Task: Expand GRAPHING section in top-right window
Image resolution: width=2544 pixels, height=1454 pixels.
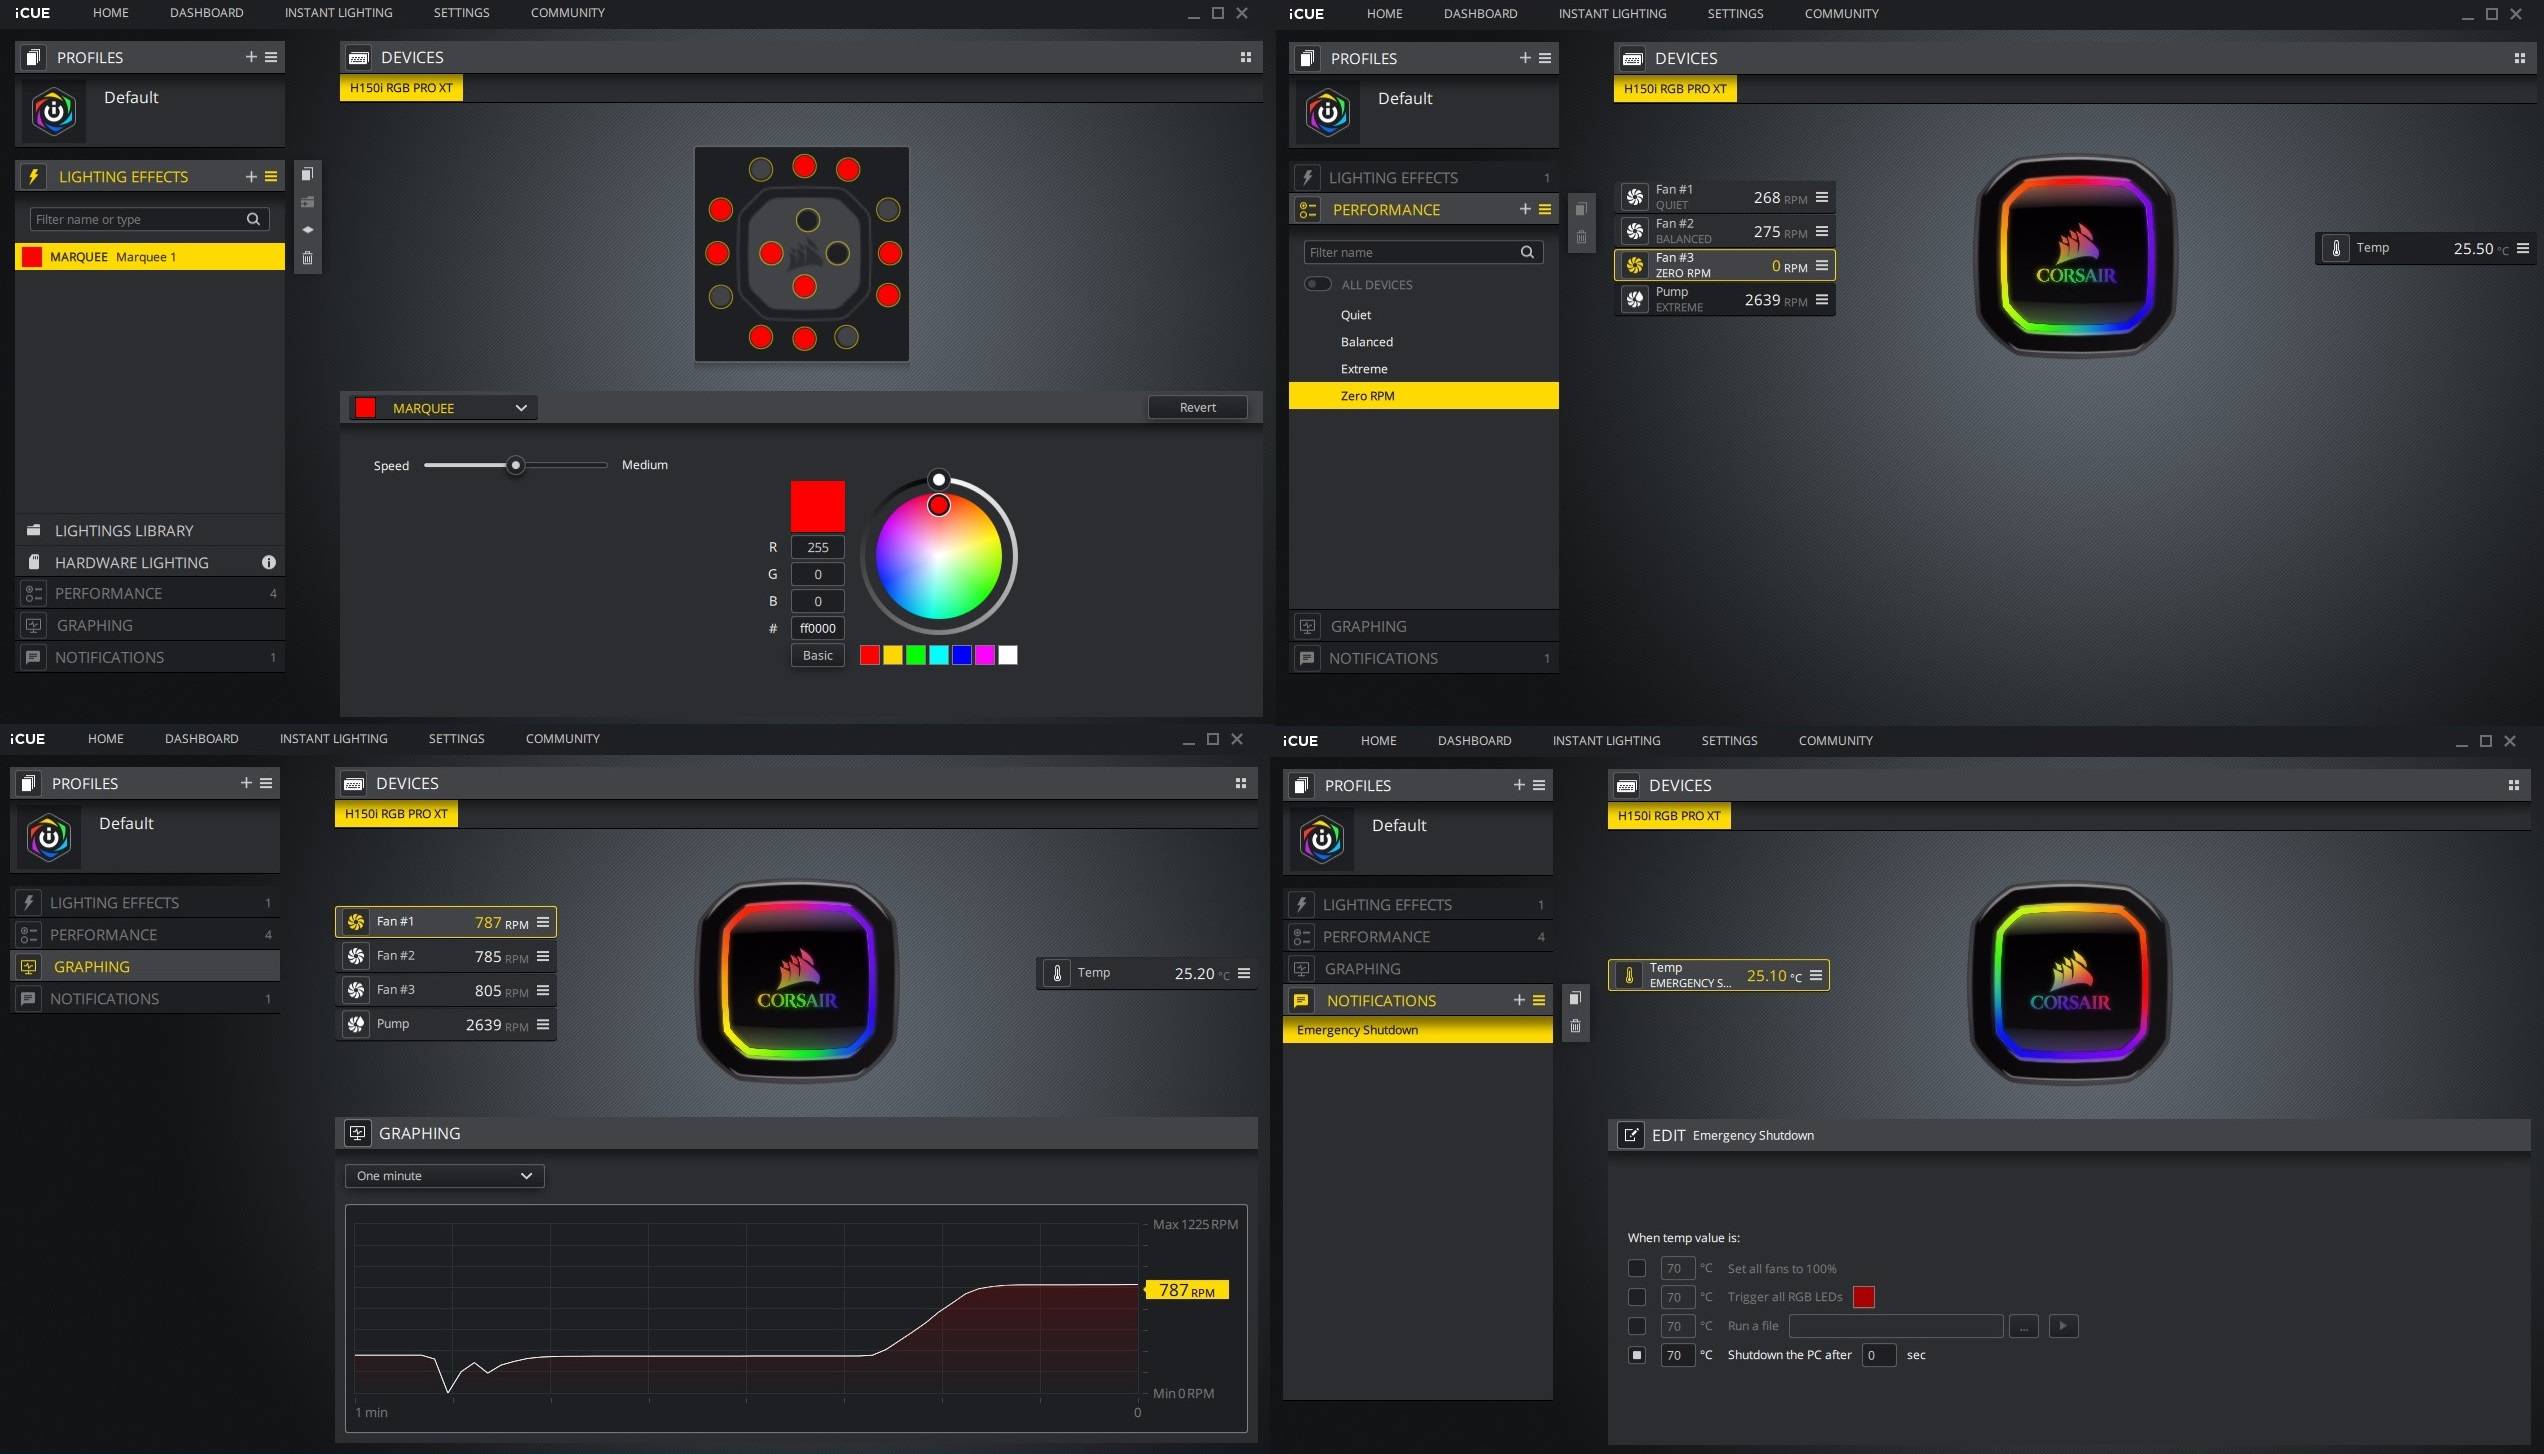Action: click(x=1423, y=626)
